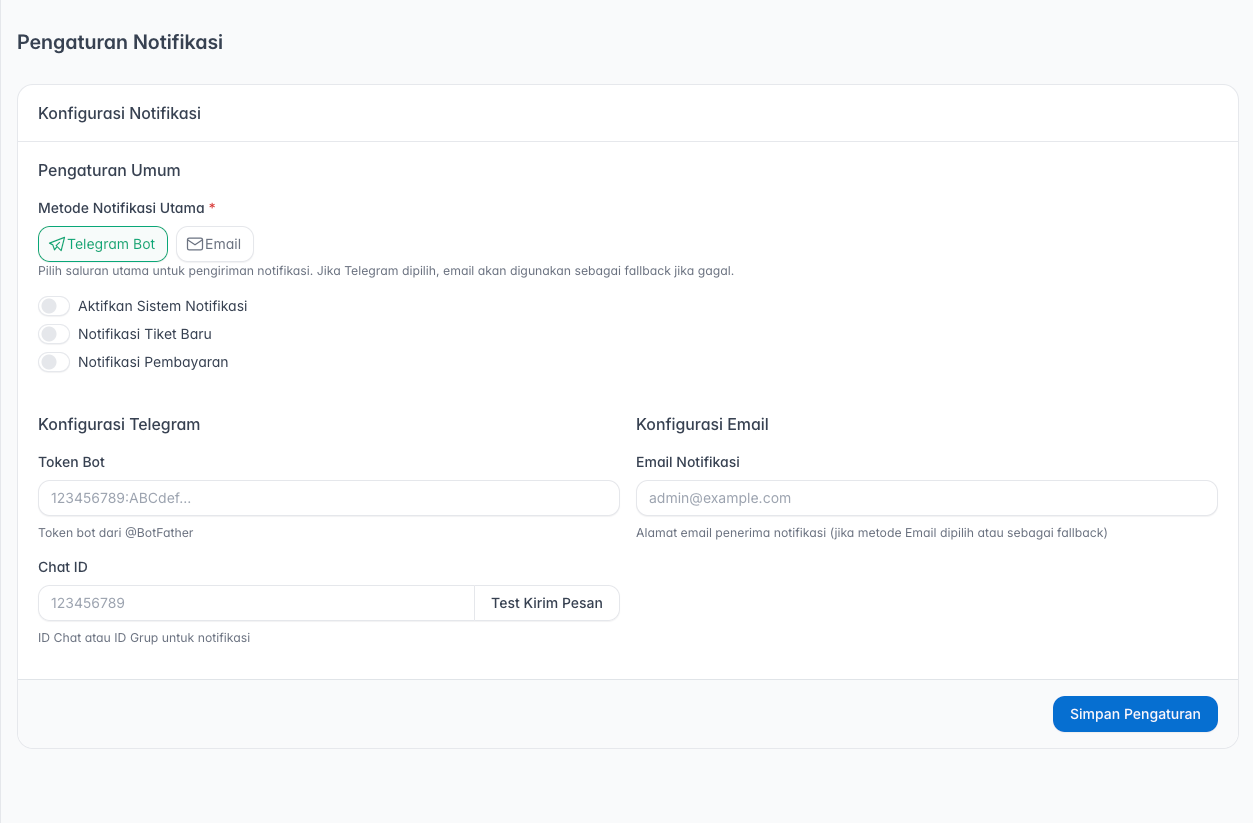Click the 'Email Notifikasi' field label
The width and height of the screenshot is (1253, 823).
[688, 462]
